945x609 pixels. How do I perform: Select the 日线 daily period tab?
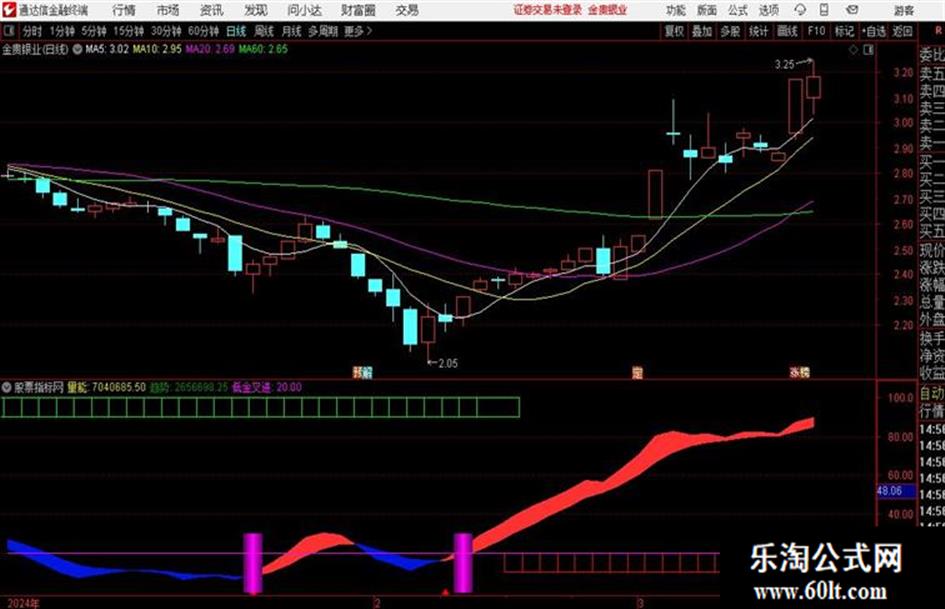236,31
